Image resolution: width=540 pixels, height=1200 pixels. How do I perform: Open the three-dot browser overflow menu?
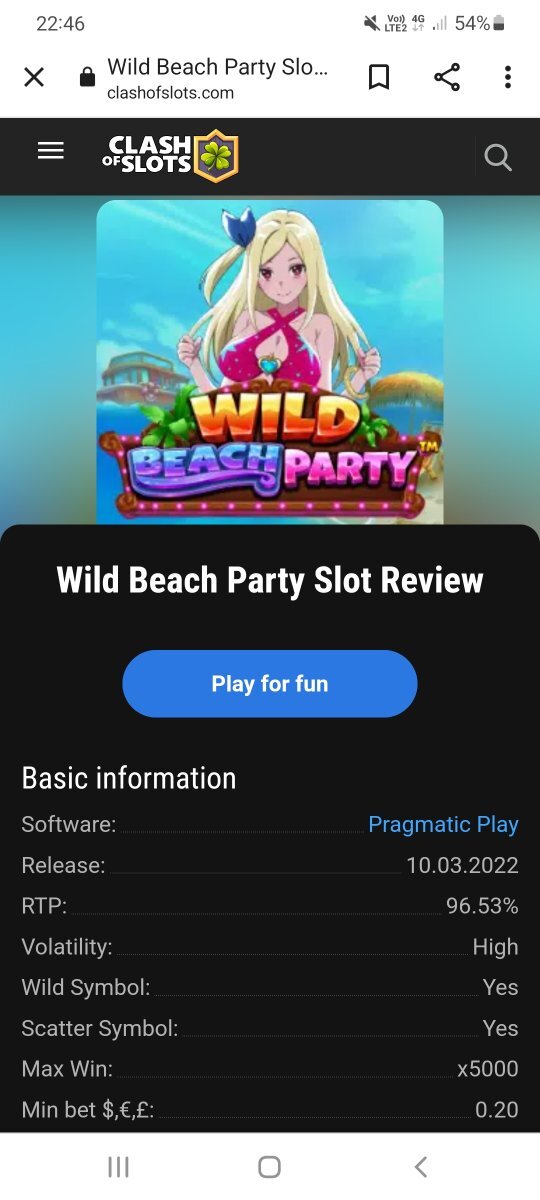click(x=508, y=77)
